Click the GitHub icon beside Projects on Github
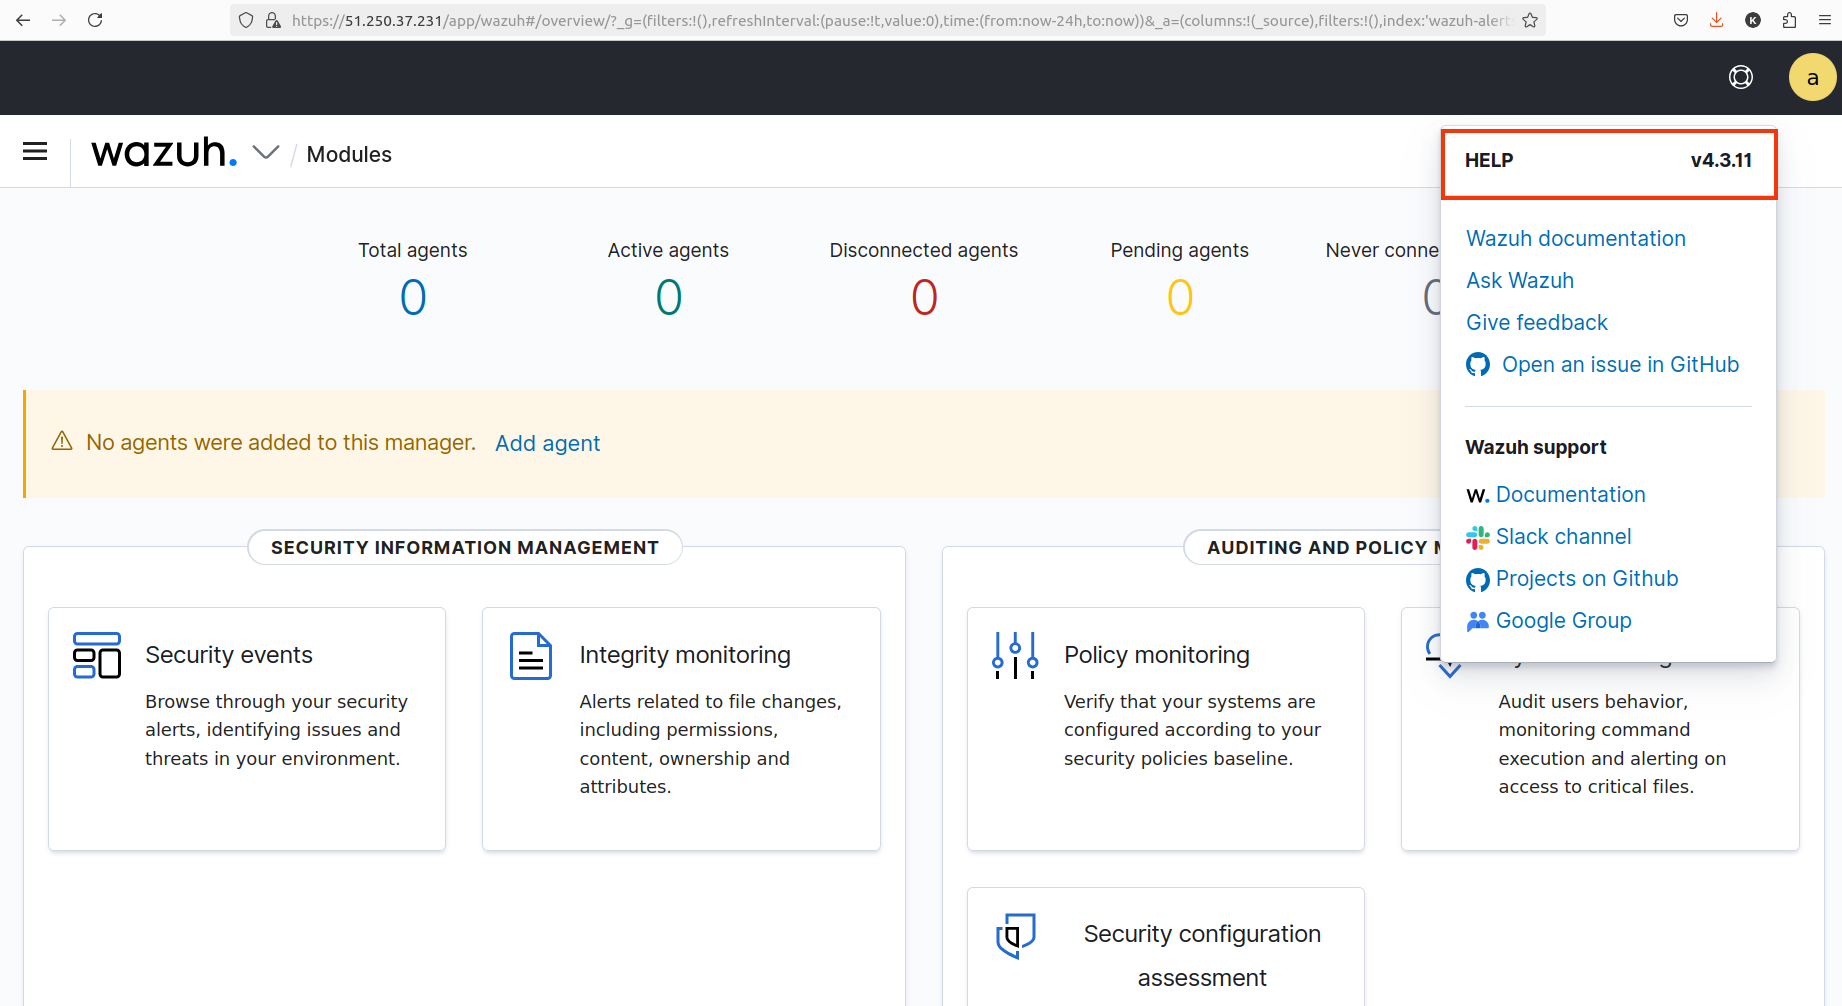The image size is (1842, 1006). click(x=1478, y=580)
